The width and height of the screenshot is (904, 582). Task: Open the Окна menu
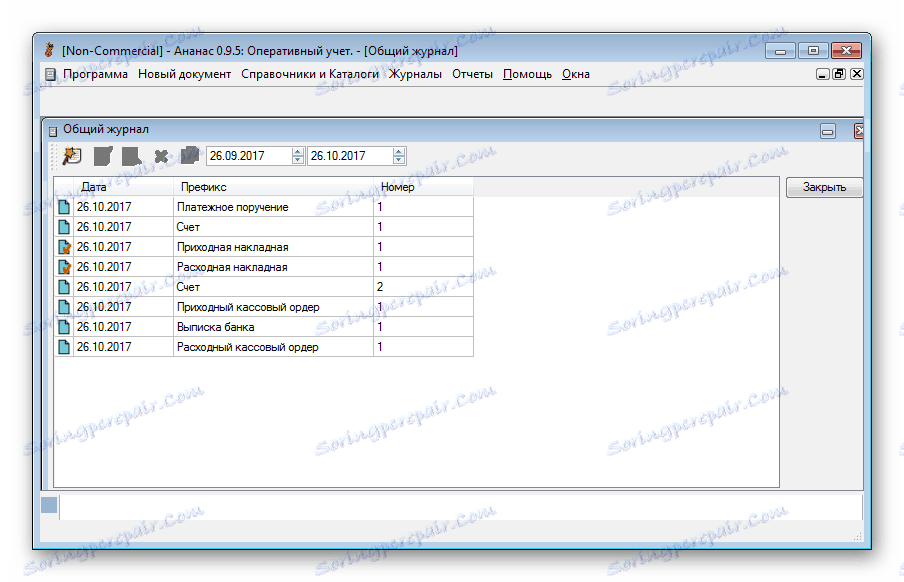pyautogui.click(x=575, y=74)
